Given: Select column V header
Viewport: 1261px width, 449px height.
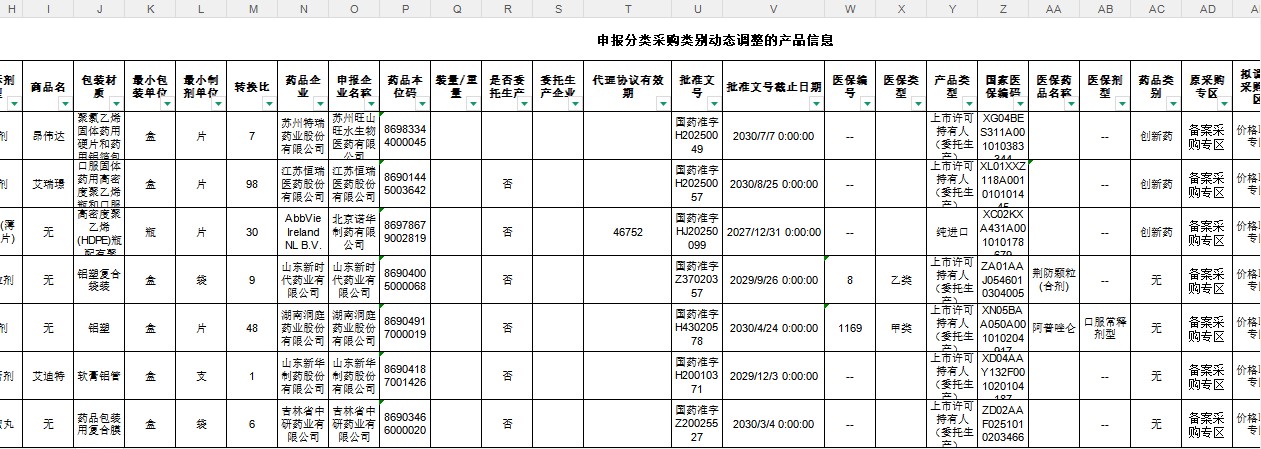Looking at the screenshot, I should [773, 8].
